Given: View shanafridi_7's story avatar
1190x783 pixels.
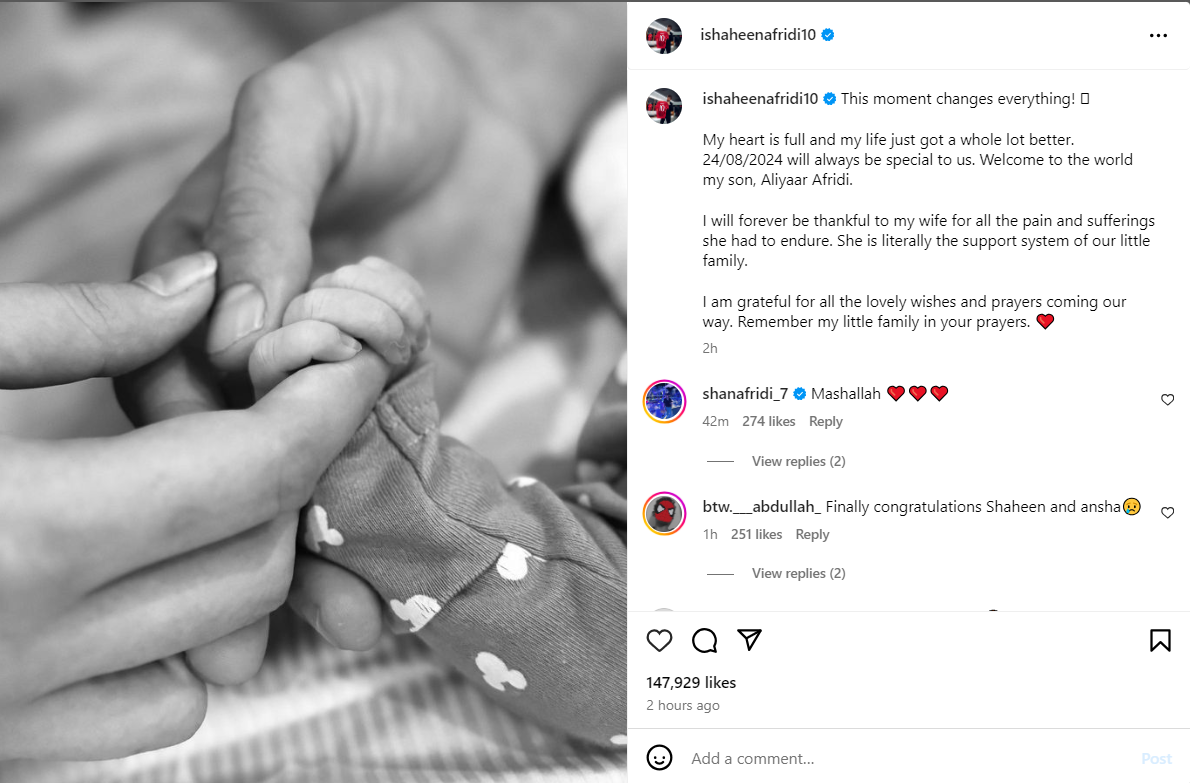Looking at the screenshot, I should [665, 401].
